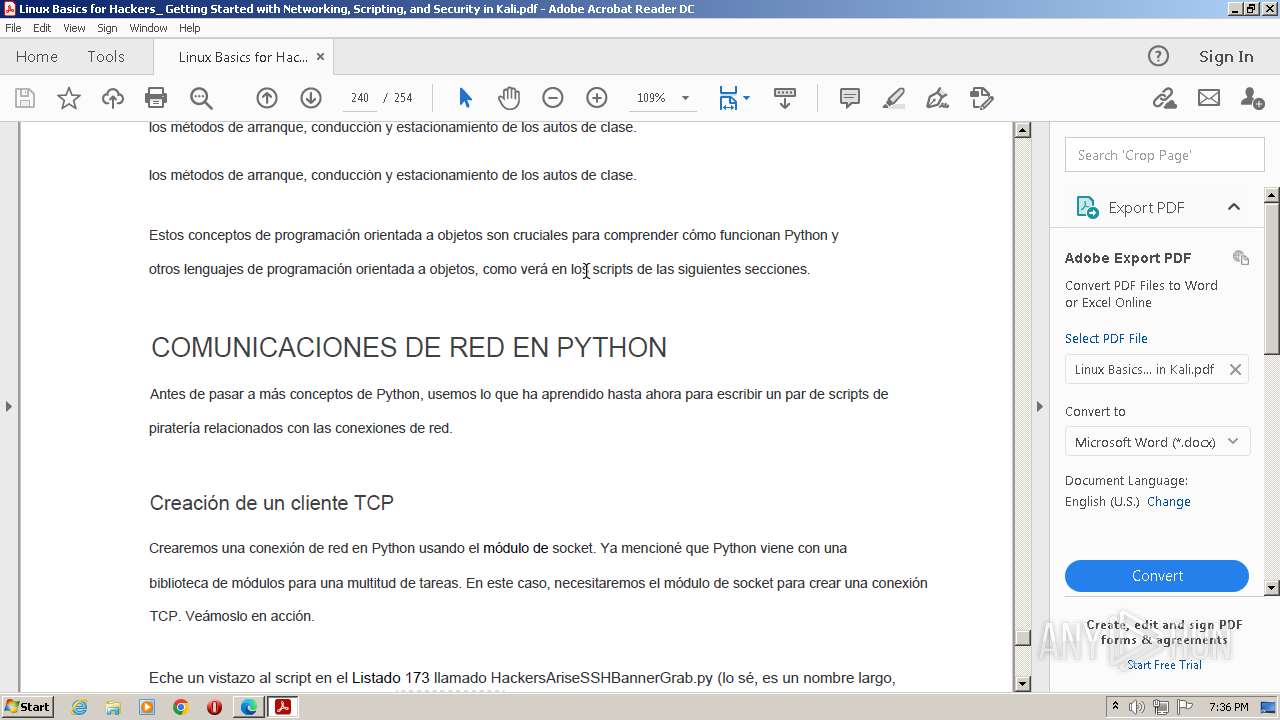Choose the Selection arrow tool

(465, 98)
